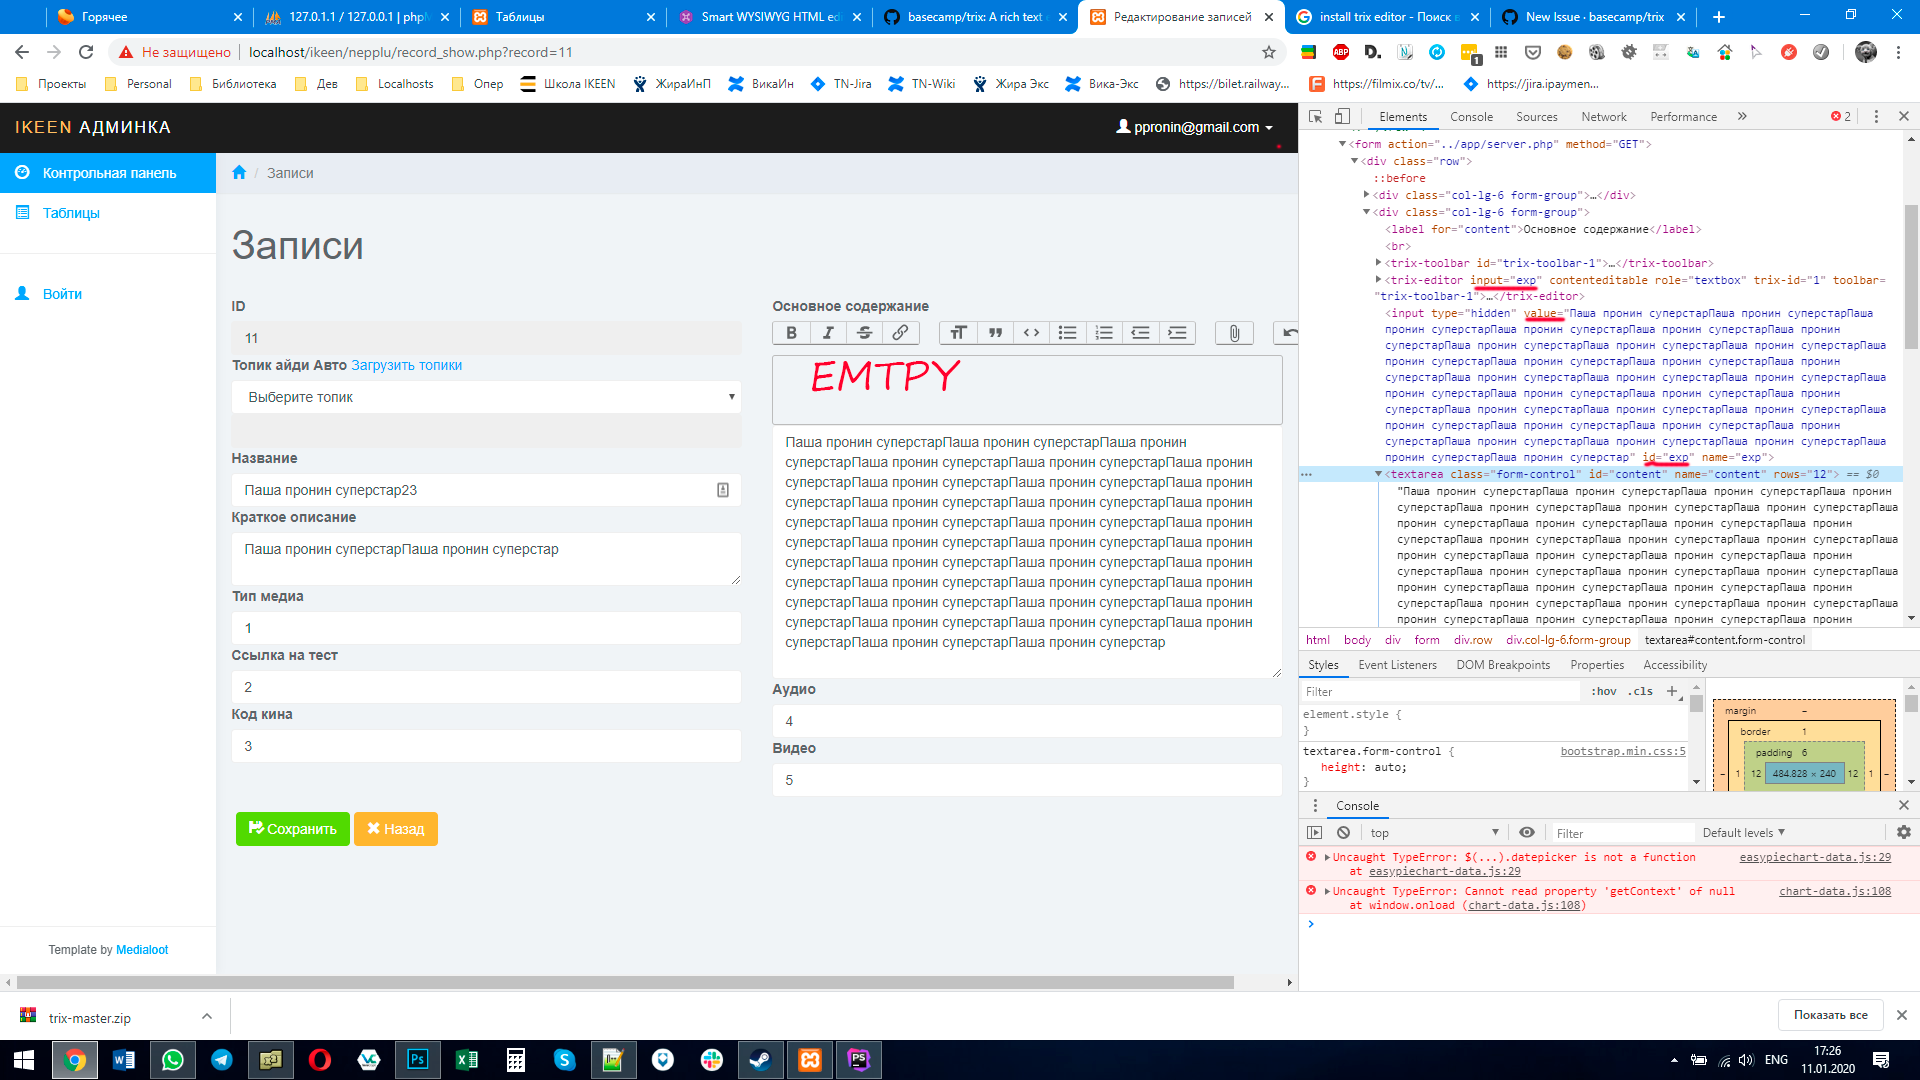Open the Event Listeners tab
The width and height of the screenshot is (1920, 1080).
pyautogui.click(x=1396, y=664)
